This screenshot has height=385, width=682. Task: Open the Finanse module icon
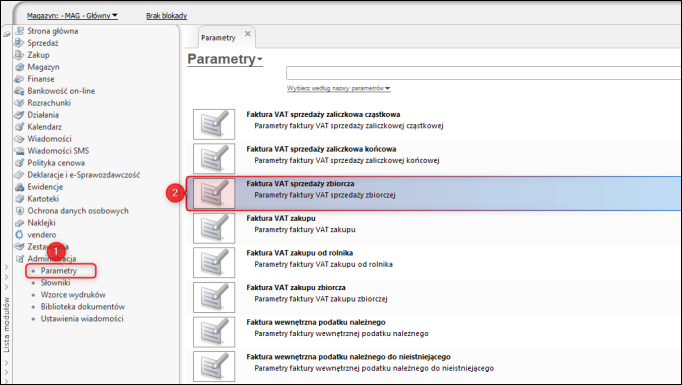19,79
